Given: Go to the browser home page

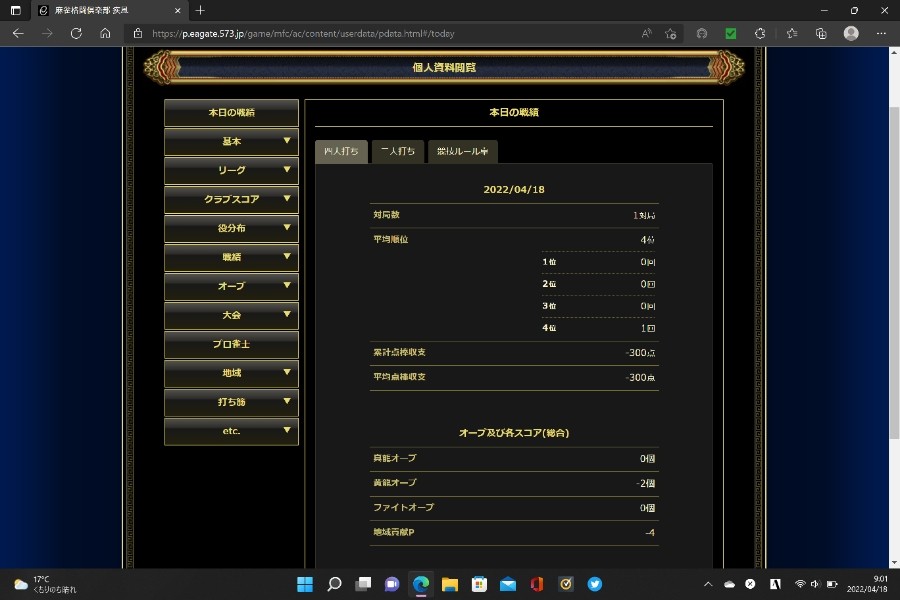Looking at the screenshot, I should [105, 33].
